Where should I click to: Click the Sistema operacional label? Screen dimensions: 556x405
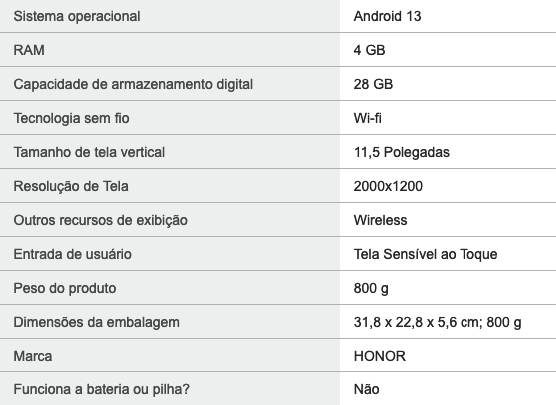(x=77, y=17)
